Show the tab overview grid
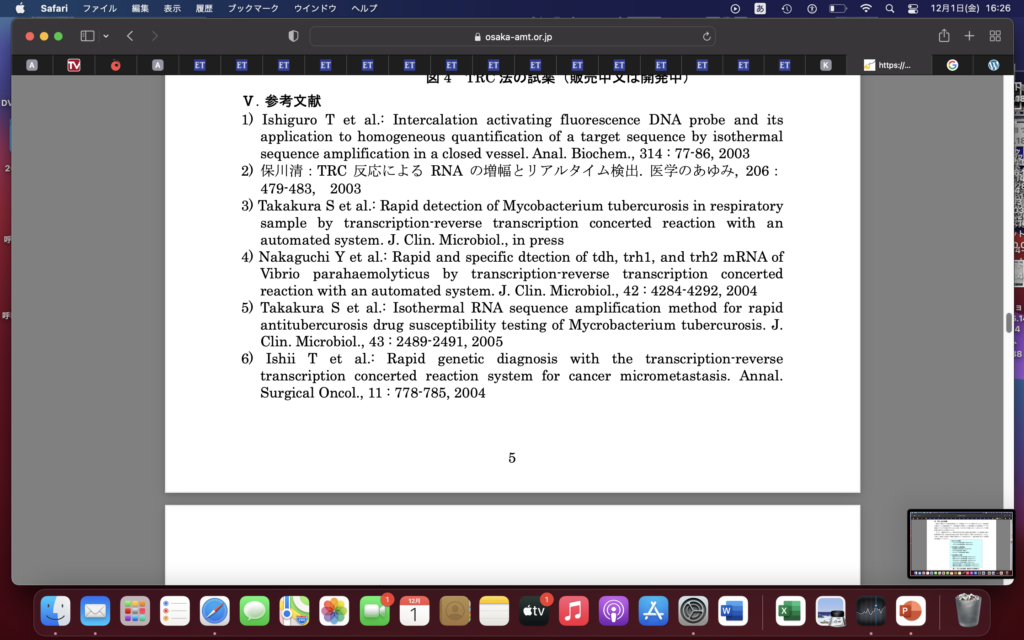 (995, 36)
